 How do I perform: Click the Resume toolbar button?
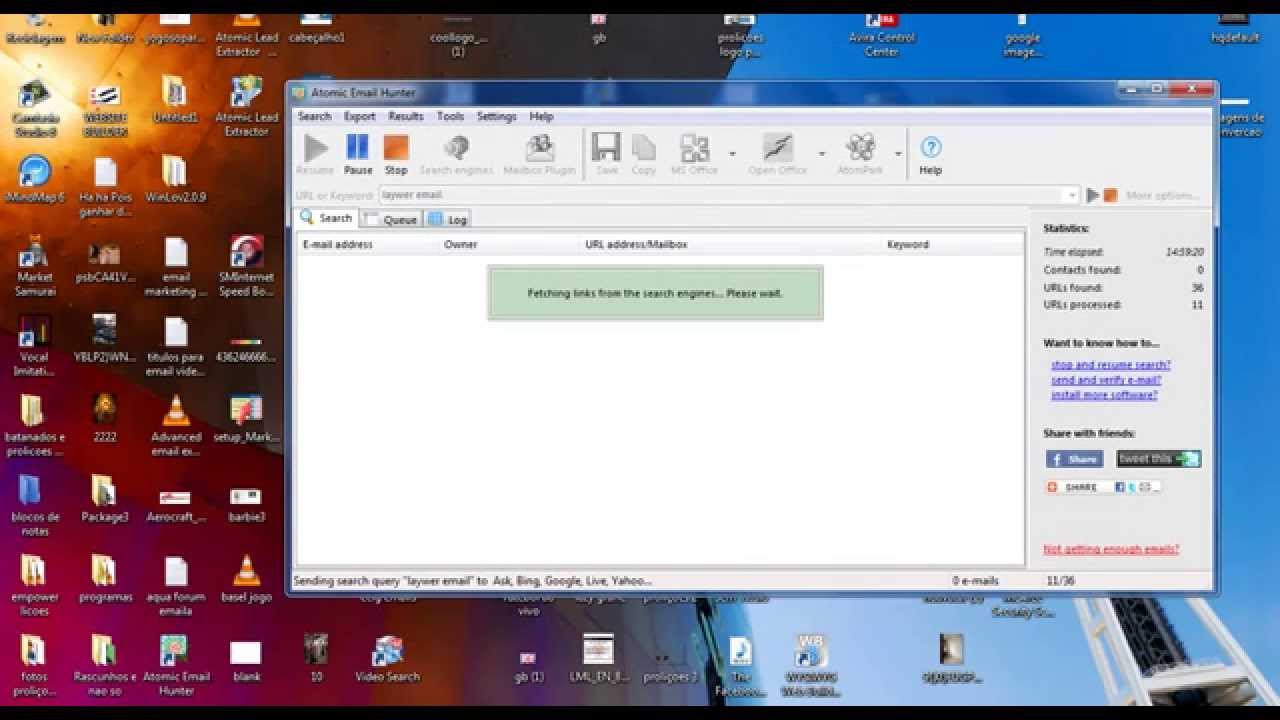pos(315,155)
